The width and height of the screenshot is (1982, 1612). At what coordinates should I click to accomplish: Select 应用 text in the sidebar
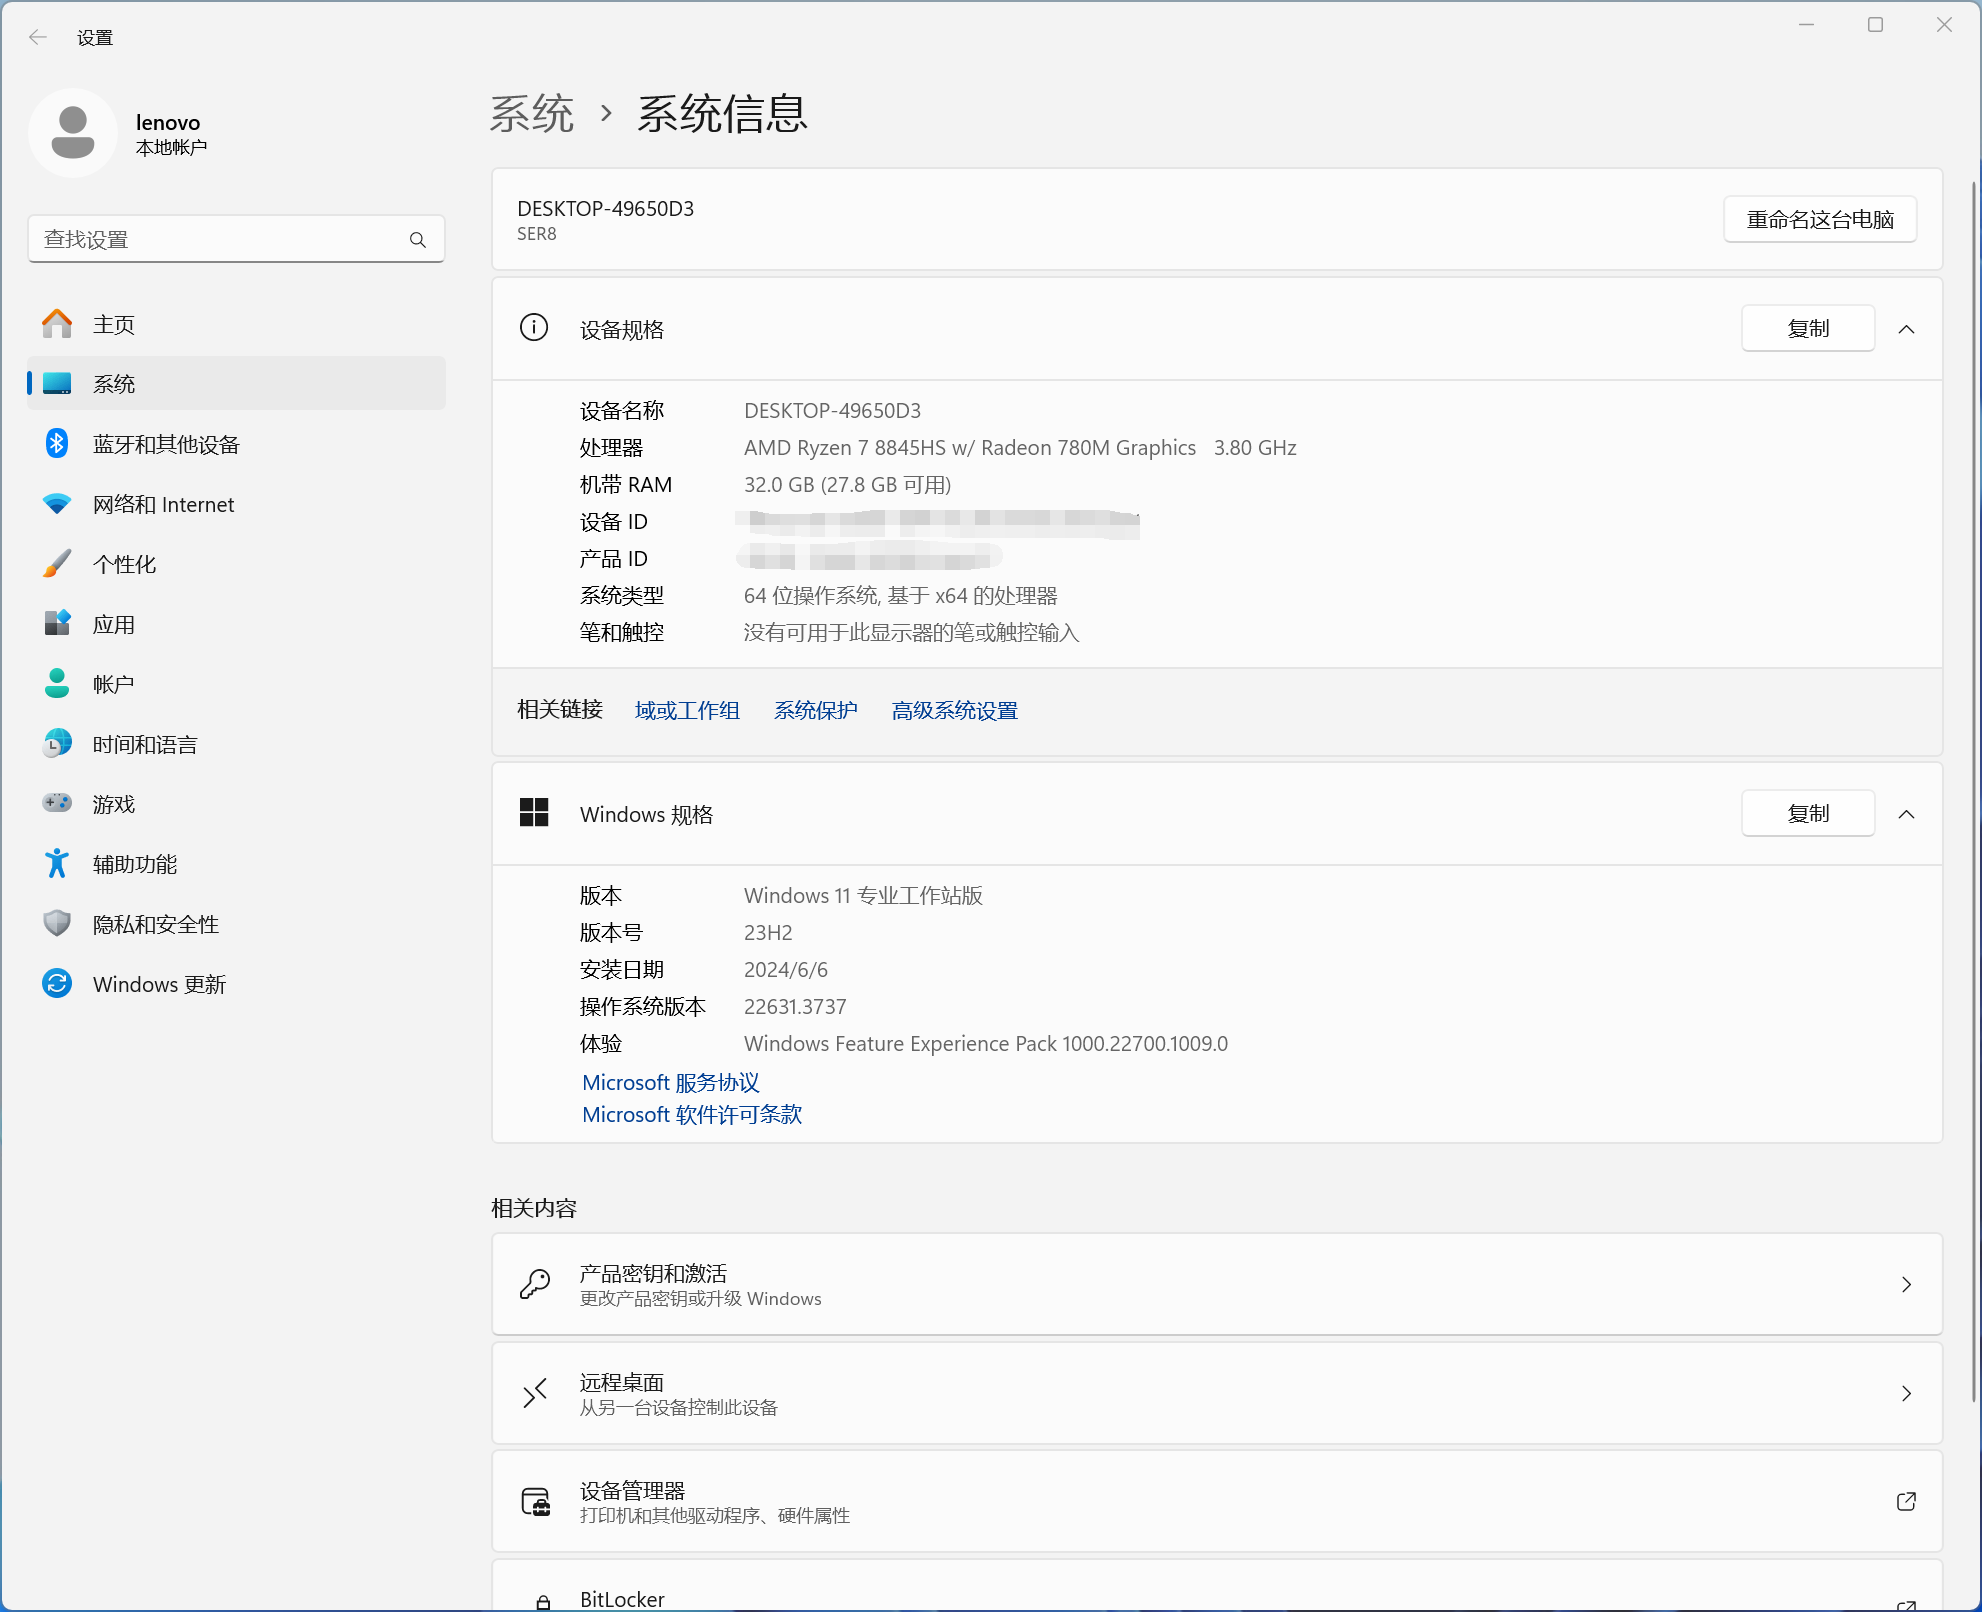(113, 625)
